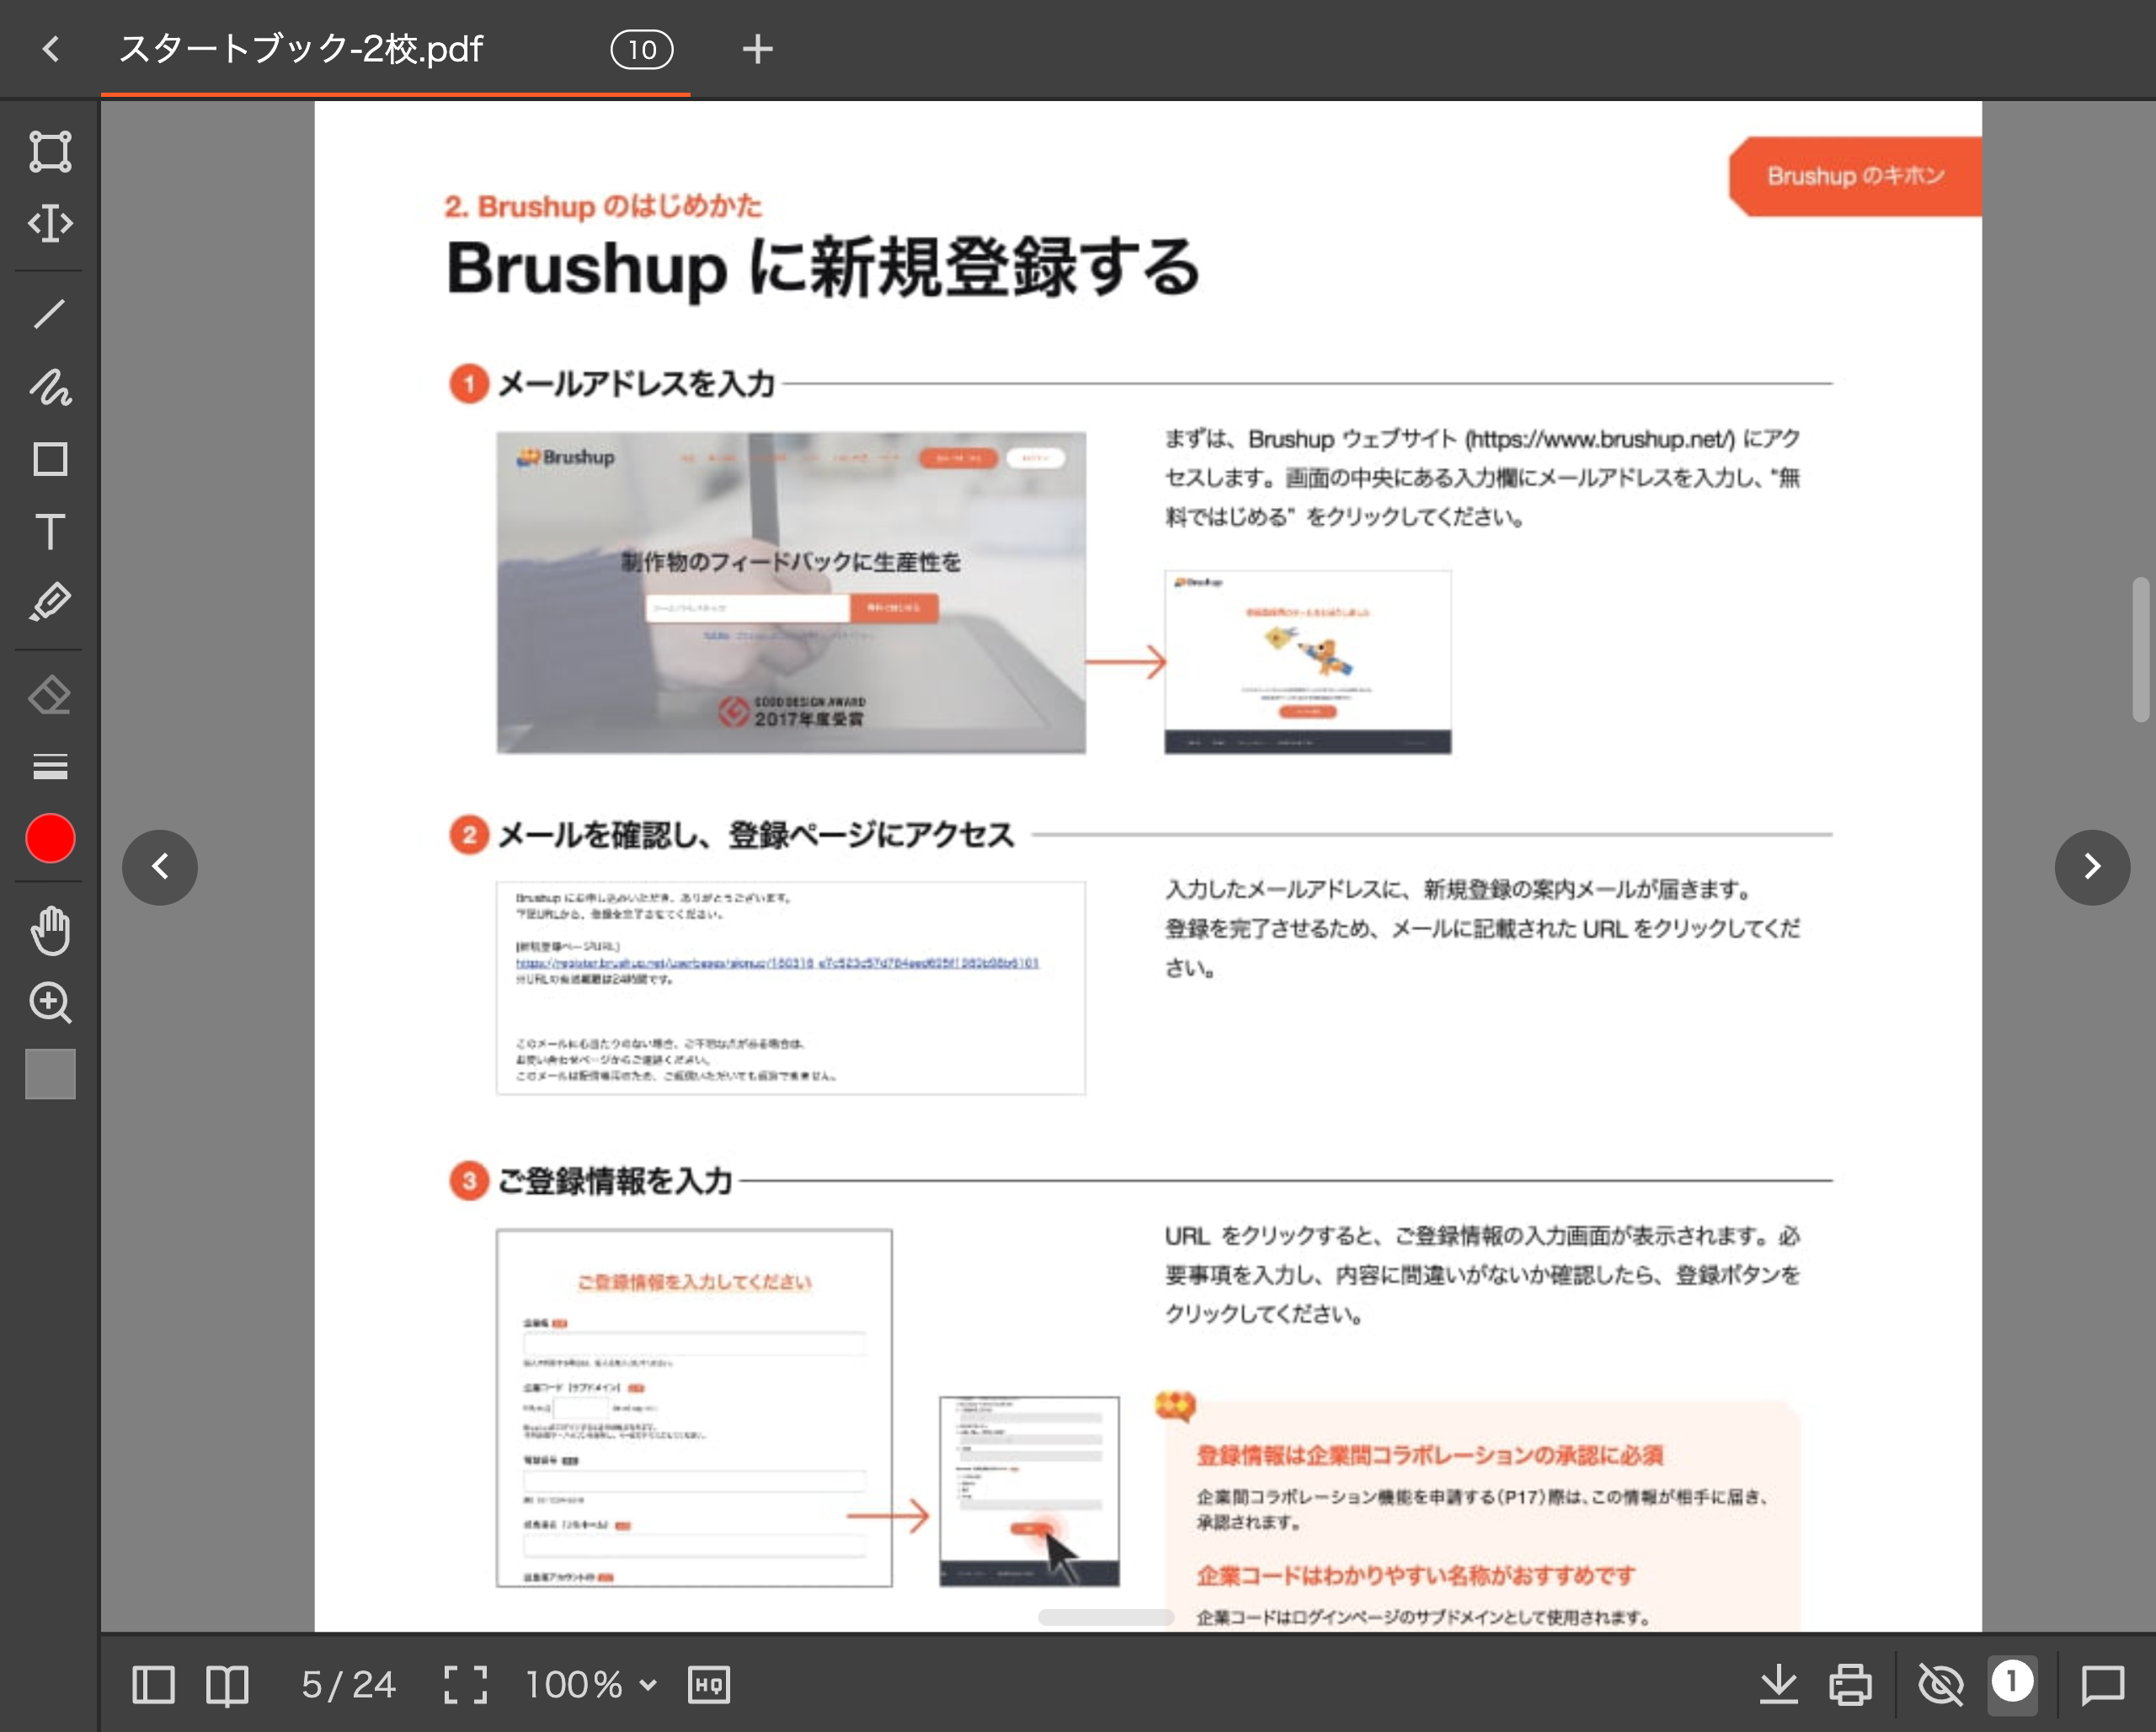Image resolution: width=2156 pixels, height=1732 pixels.
Task: Go to the previous page
Action: pyautogui.click(x=160, y=867)
